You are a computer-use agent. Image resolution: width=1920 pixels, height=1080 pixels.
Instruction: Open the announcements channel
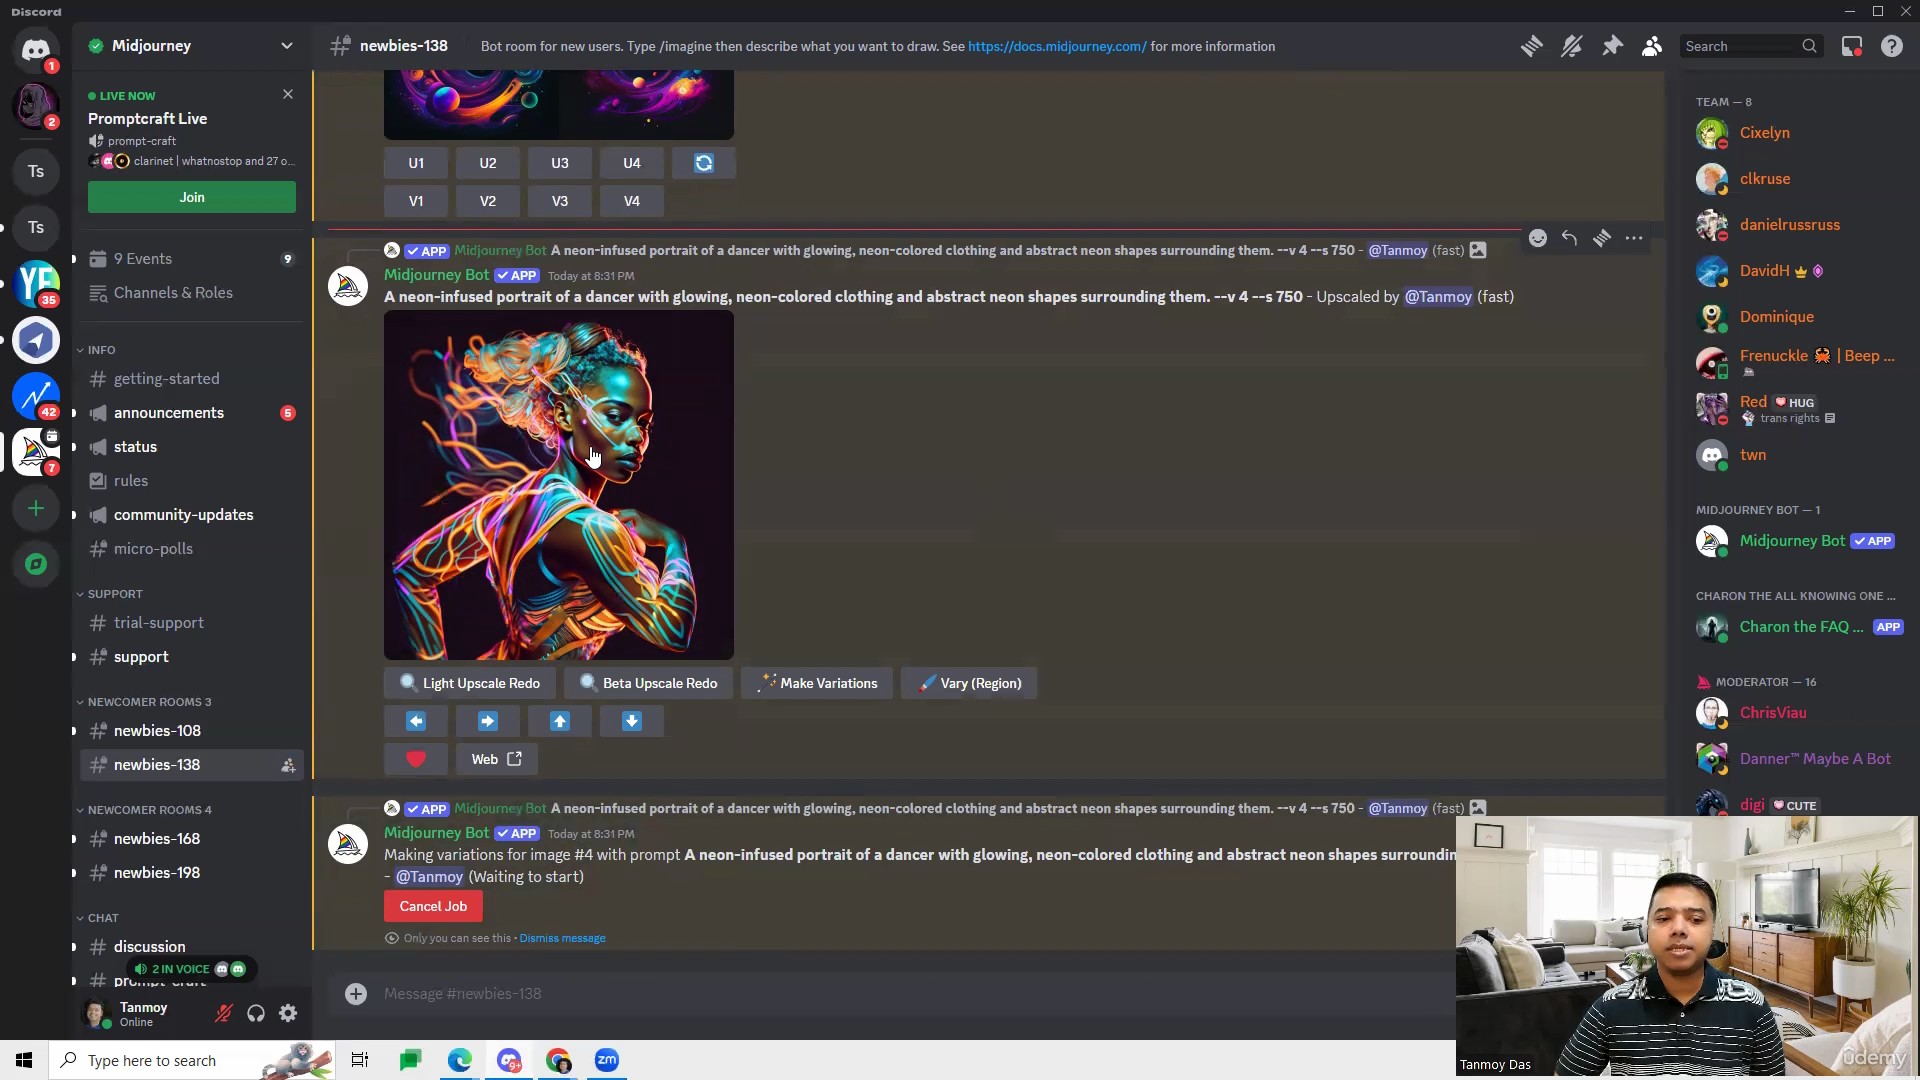192,413
